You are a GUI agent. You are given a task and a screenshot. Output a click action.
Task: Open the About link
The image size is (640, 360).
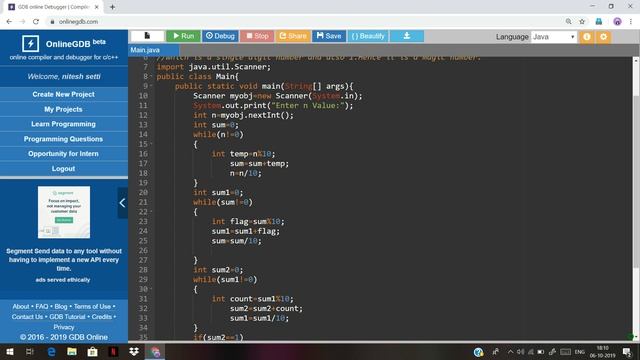21,306
